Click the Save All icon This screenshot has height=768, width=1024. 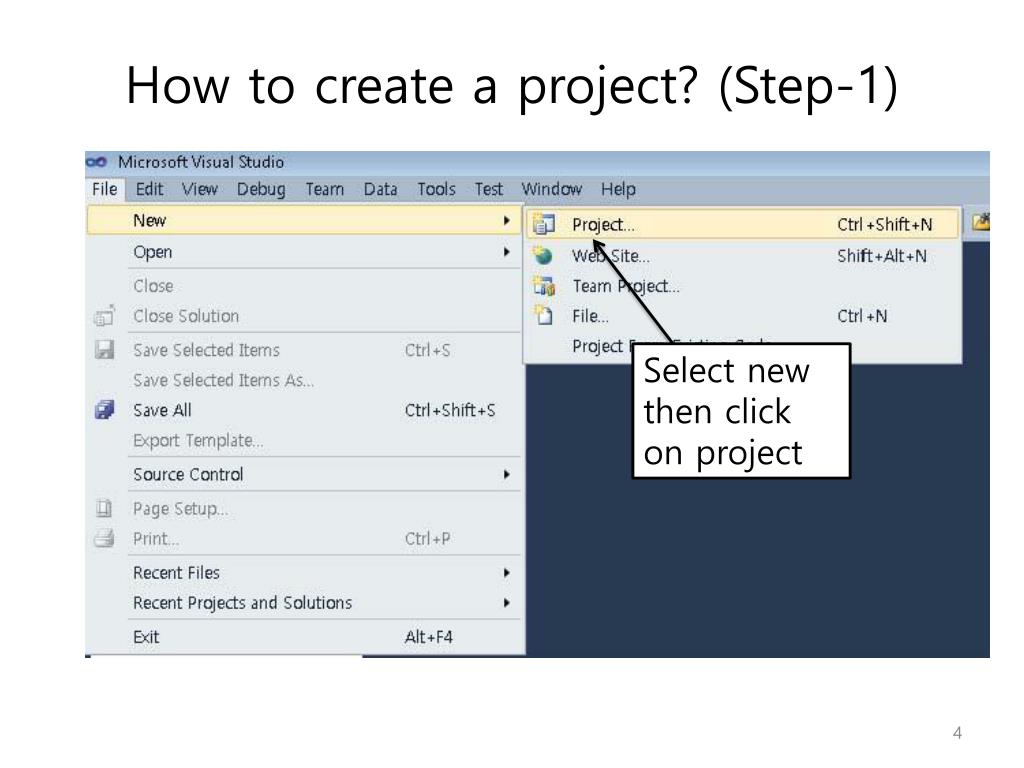point(105,411)
